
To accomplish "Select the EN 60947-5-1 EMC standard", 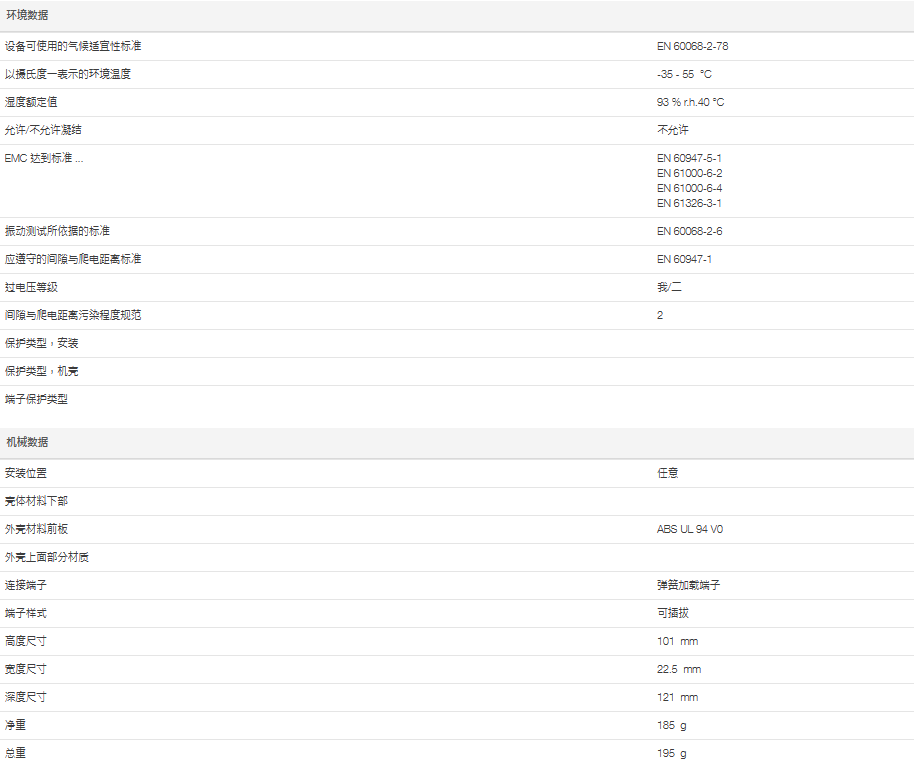I will click(689, 158).
